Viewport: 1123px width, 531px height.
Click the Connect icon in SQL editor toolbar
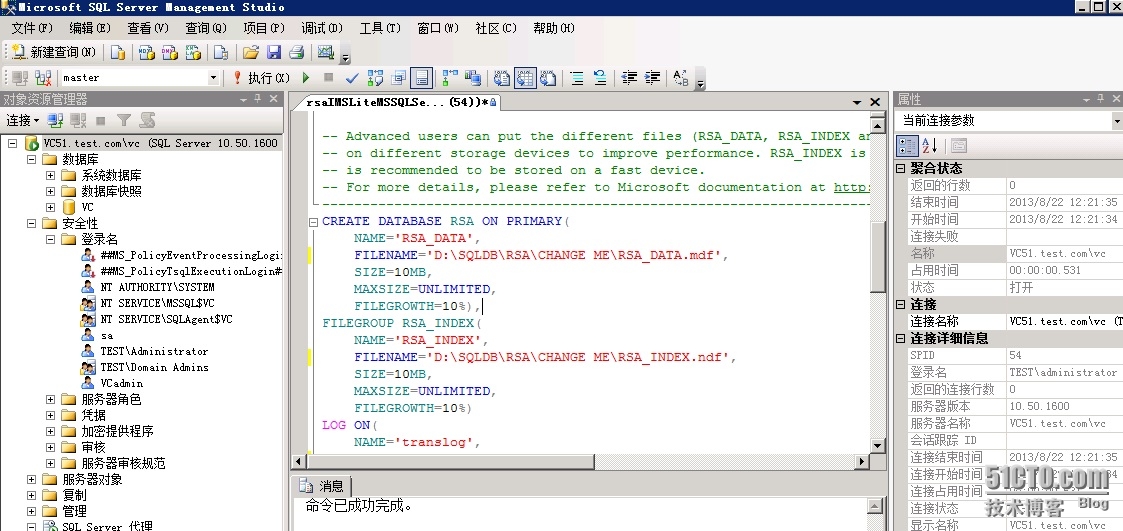(x=20, y=77)
